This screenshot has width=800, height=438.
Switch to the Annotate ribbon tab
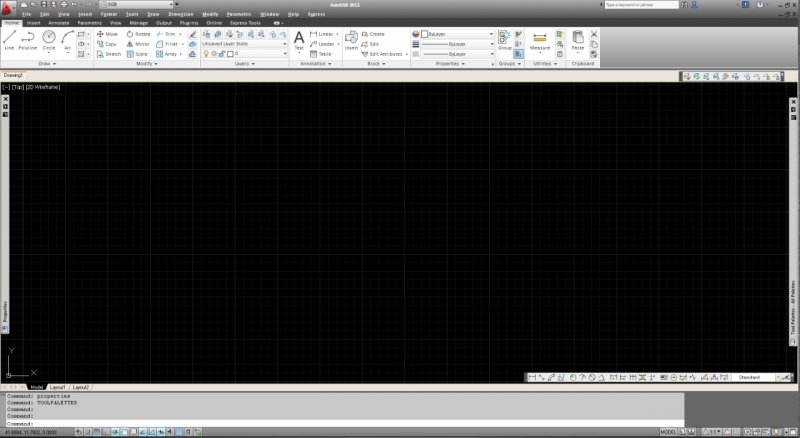point(59,23)
